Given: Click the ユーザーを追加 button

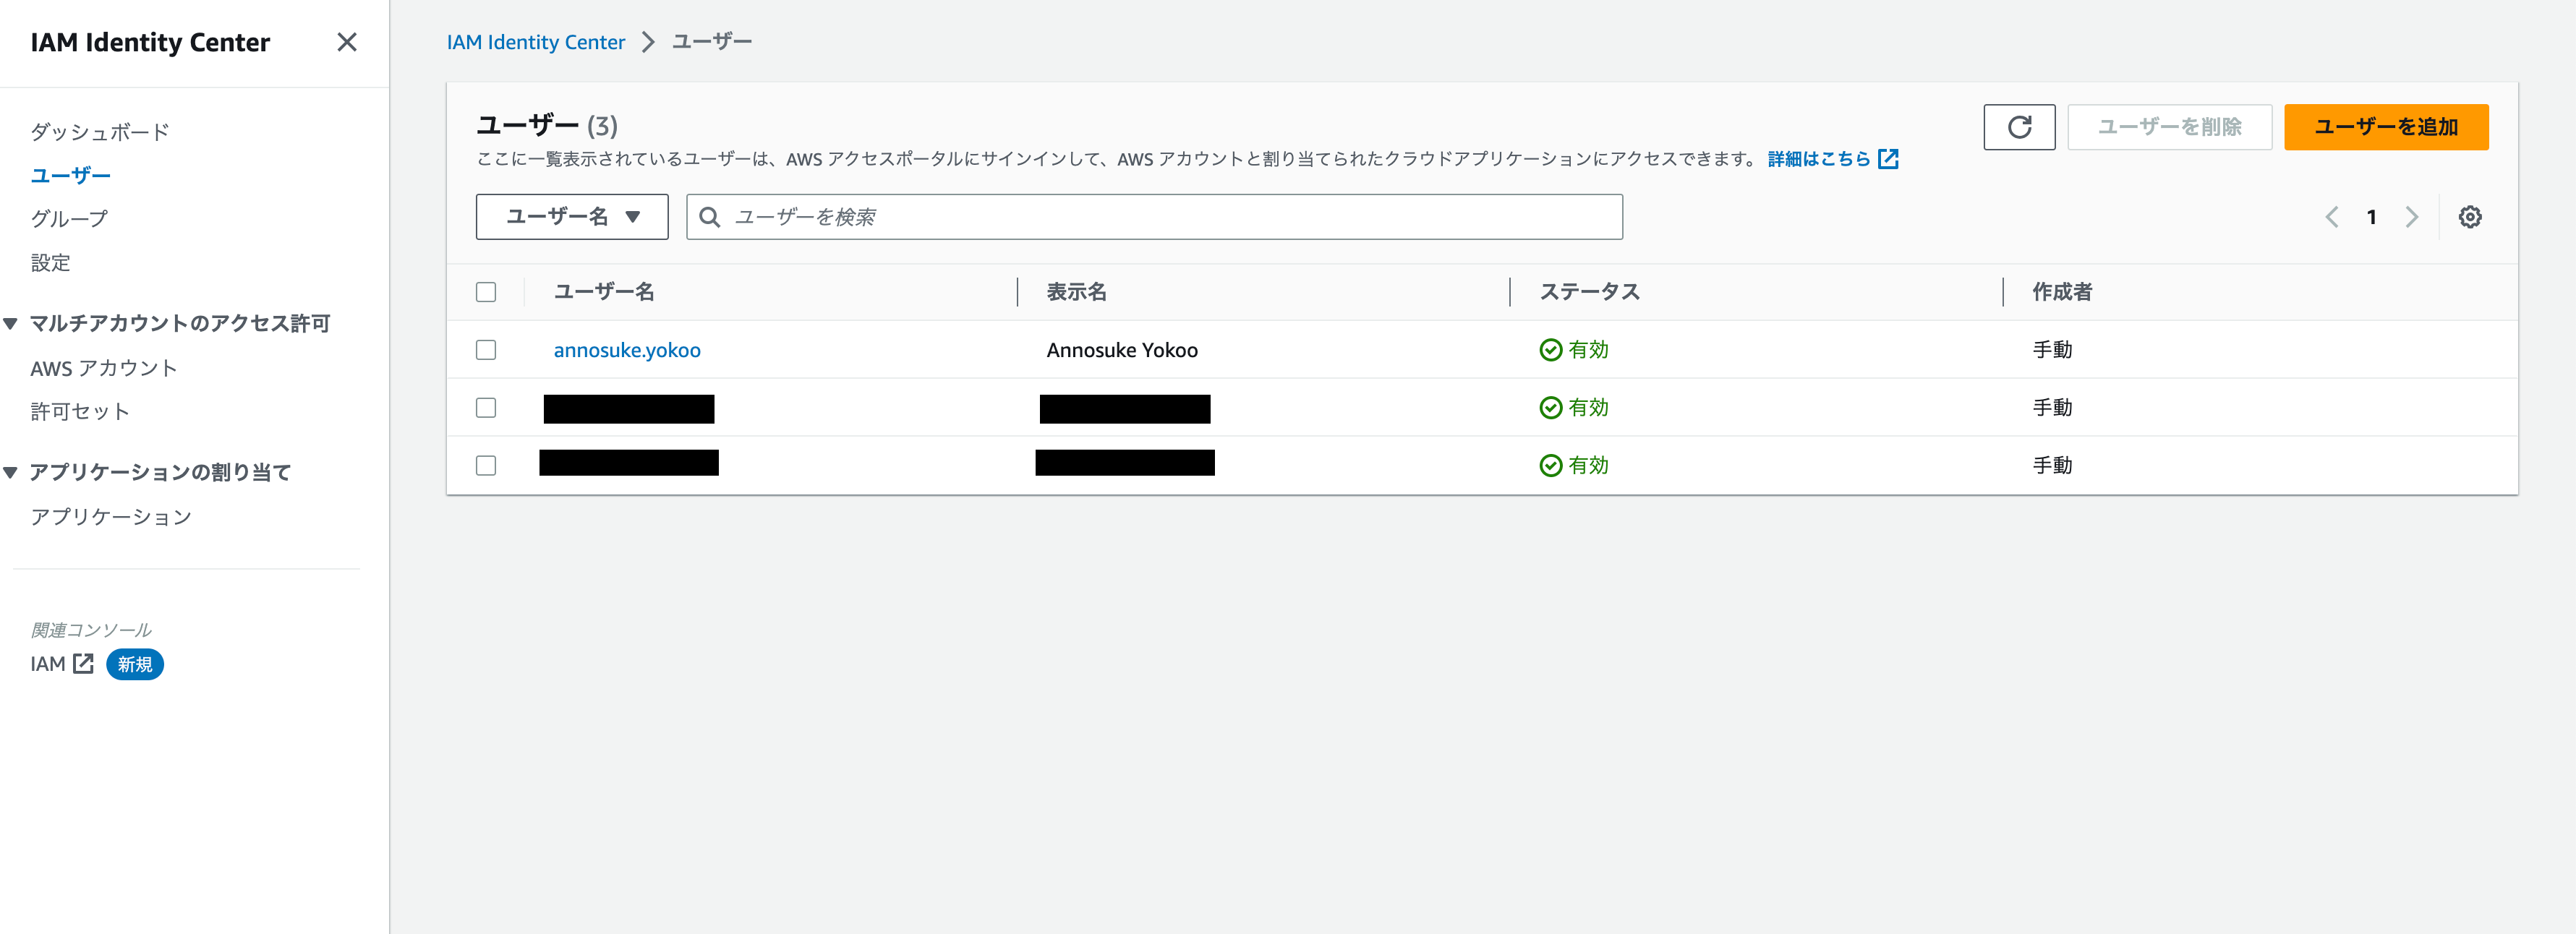Looking at the screenshot, I should pos(2386,127).
